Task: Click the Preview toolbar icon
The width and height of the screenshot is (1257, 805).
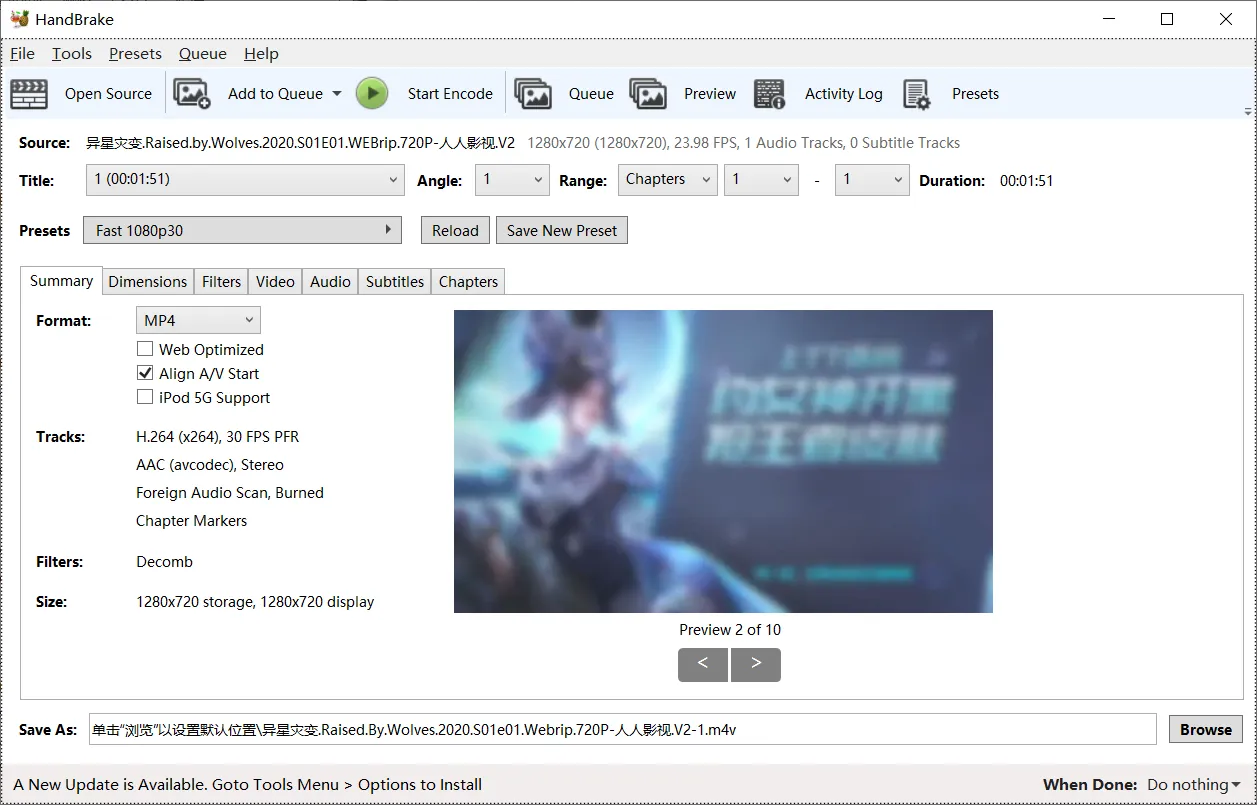Action: coord(648,94)
